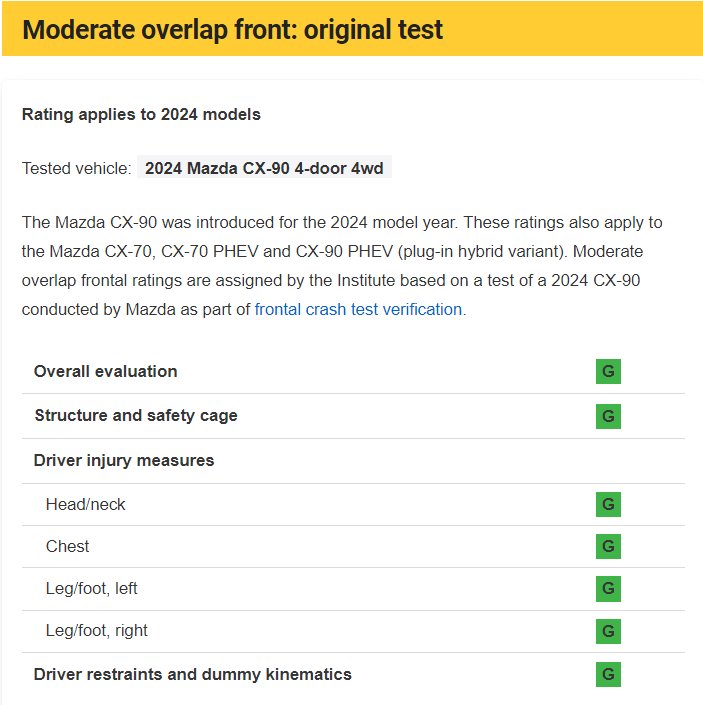
Task: Open the frontal crash test verification link
Action: point(358,309)
